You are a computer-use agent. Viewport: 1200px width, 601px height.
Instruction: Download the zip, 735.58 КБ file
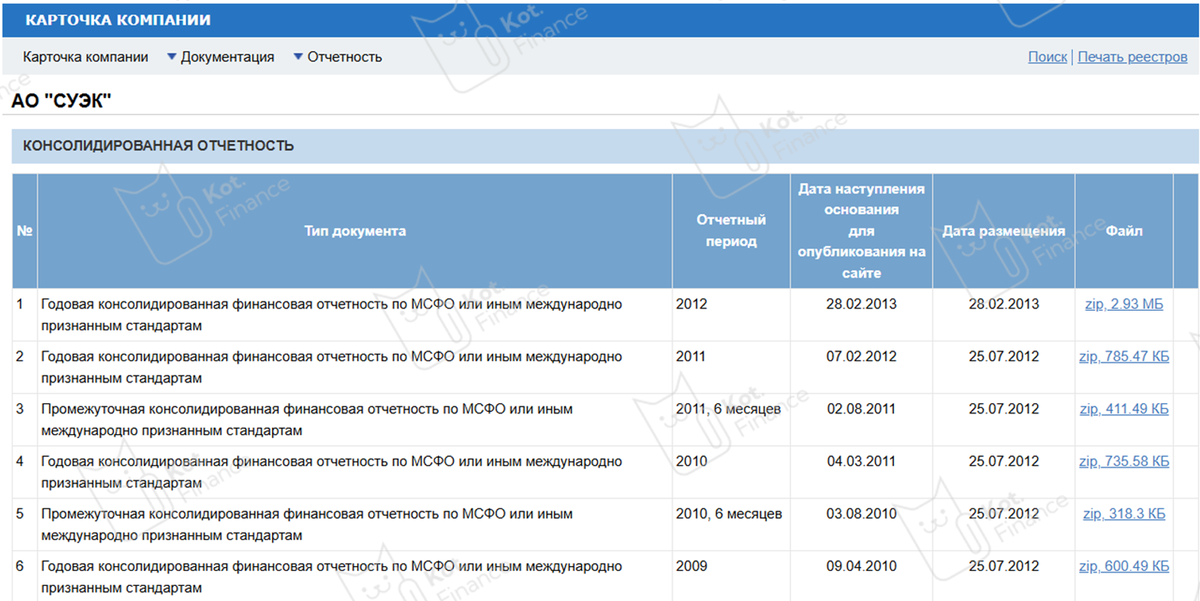coord(1124,461)
